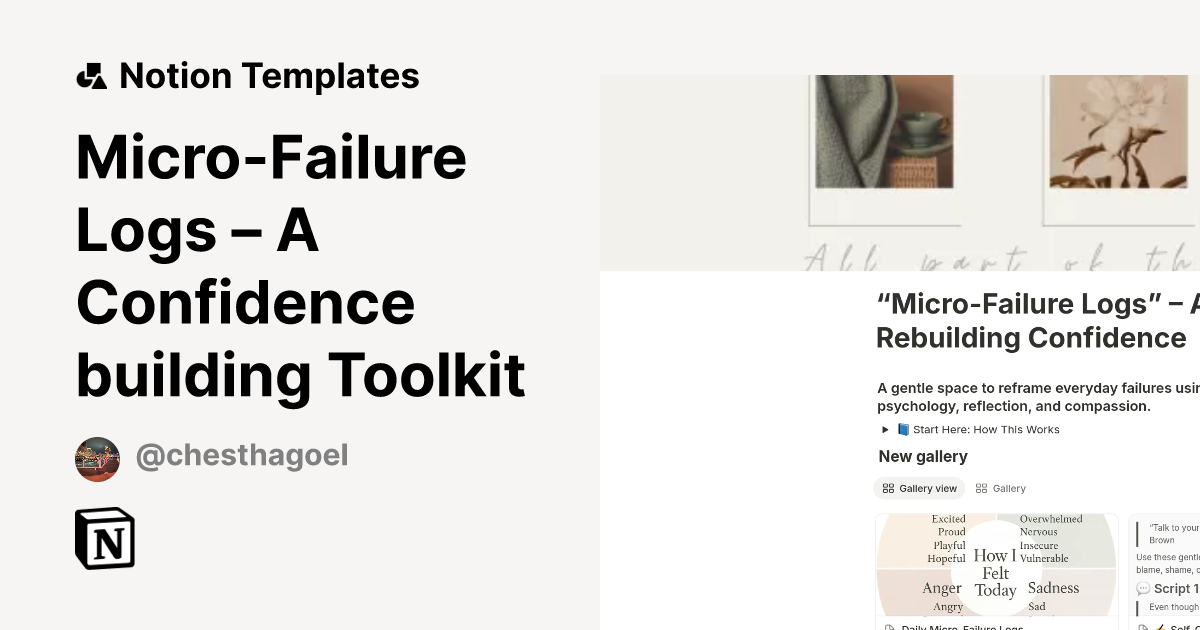Click the grid icon in Gallery view button
The width and height of the screenshot is (1200, 630).
(888, 488)
